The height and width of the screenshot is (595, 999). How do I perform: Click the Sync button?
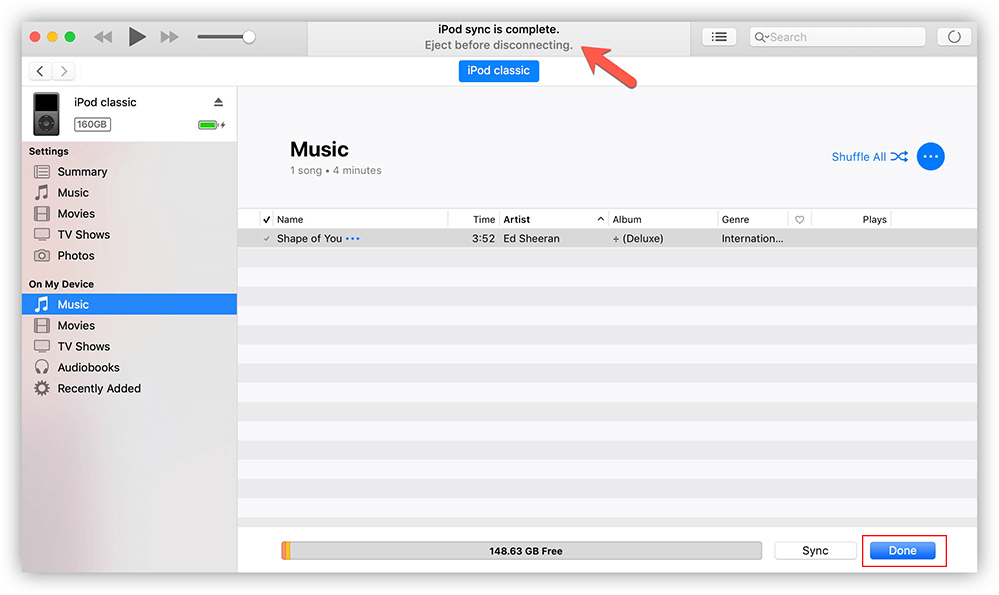(x=815, y=551)
